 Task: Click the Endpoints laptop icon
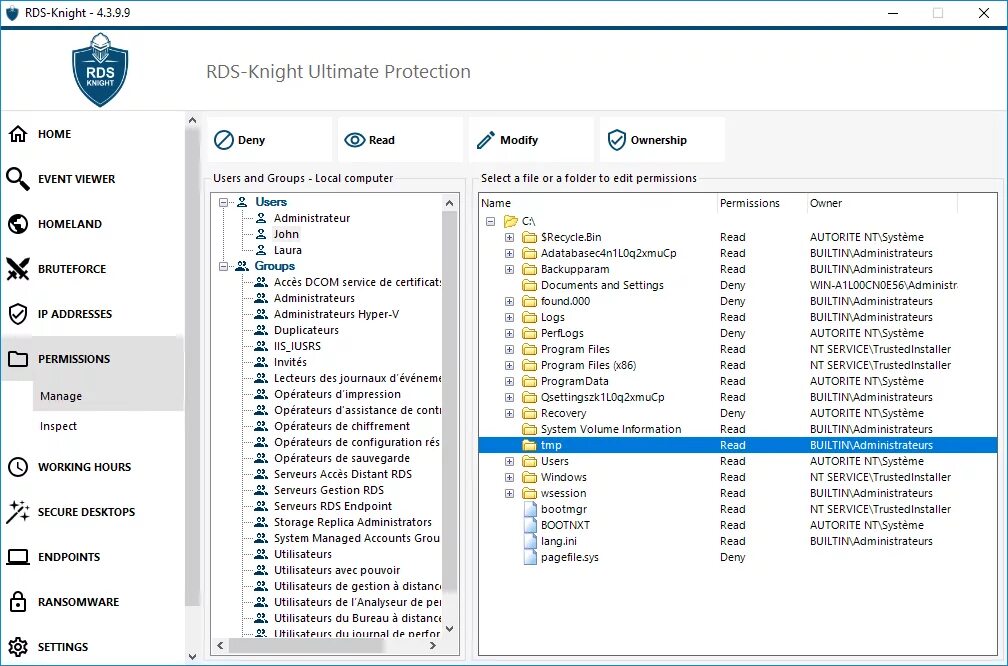pos(18,557)
